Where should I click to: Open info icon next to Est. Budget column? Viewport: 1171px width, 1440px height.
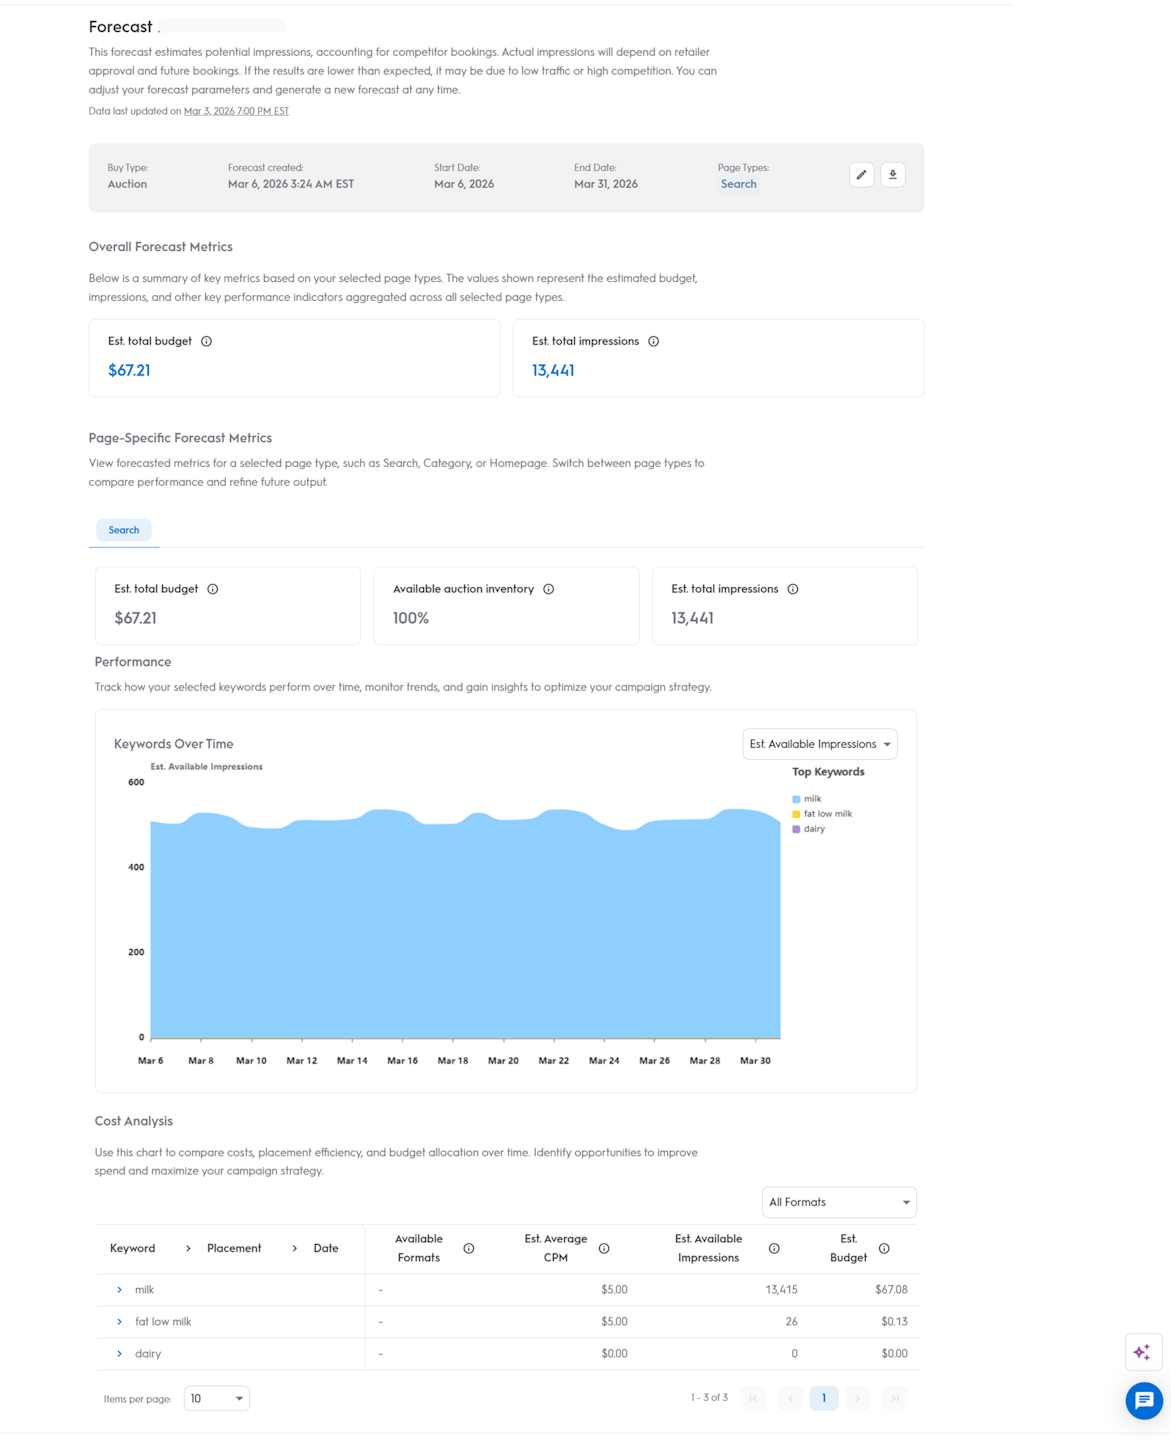pyautogui.click(x=884, y=1249)
